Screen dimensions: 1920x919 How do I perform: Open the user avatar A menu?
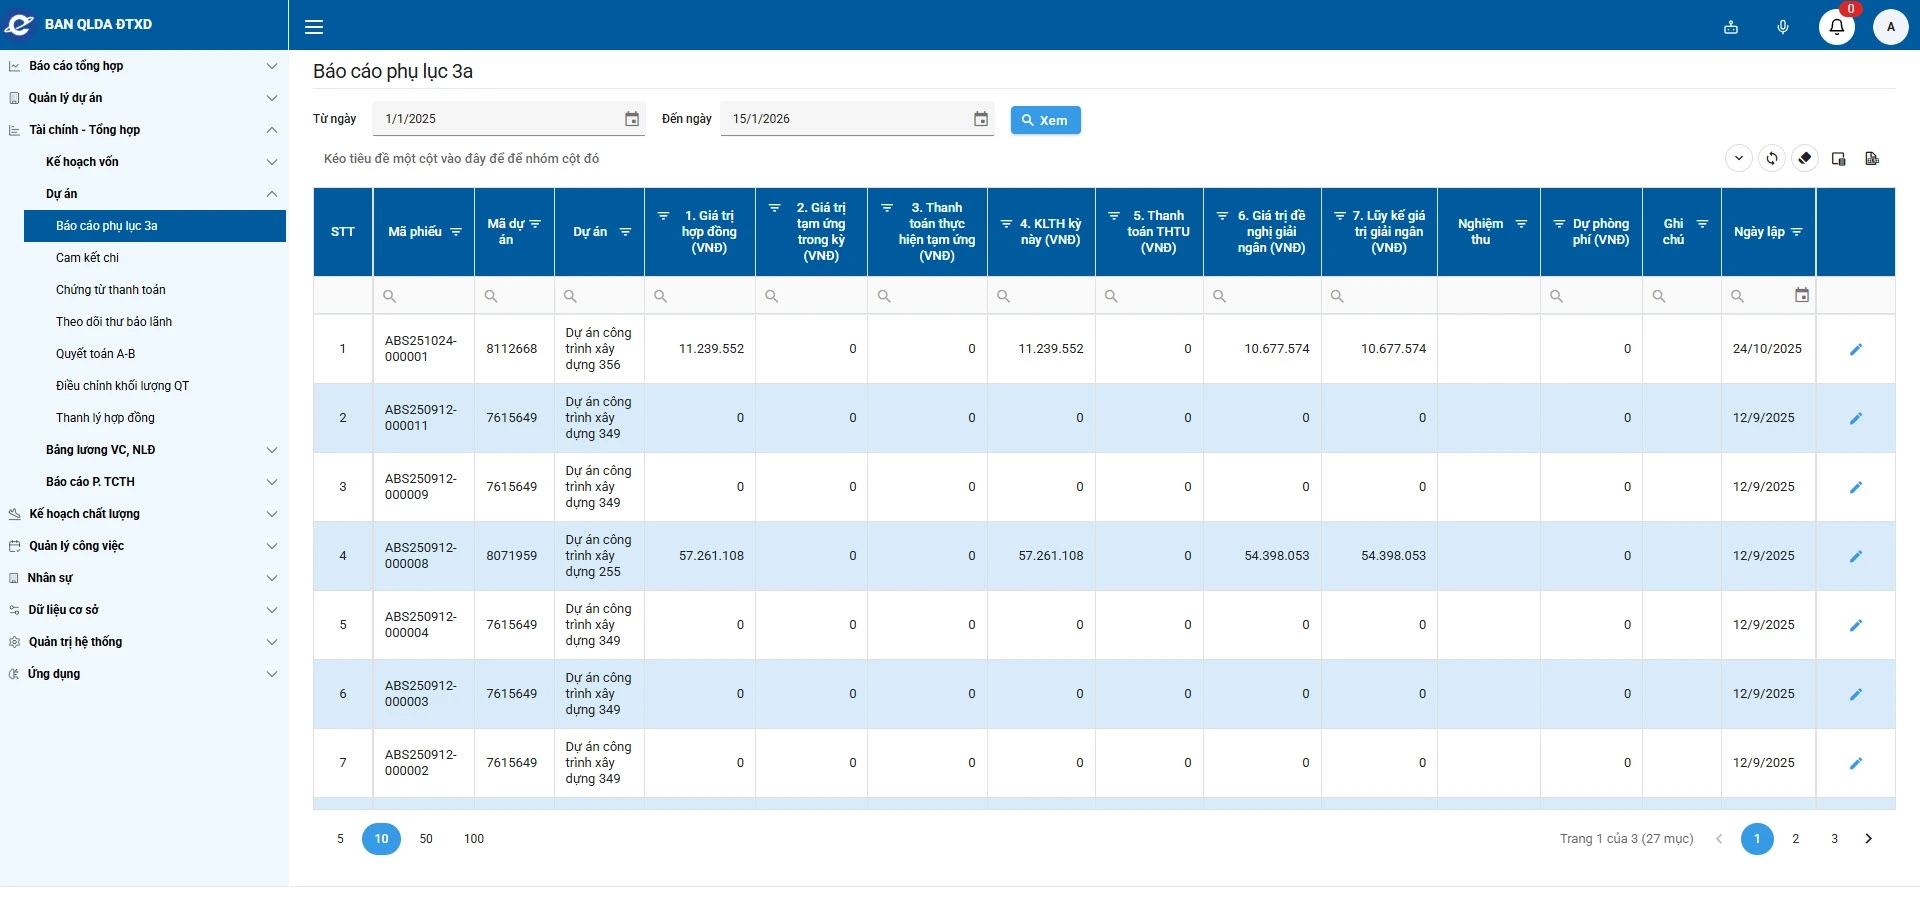pyautogui.click(x=1890, y=27)
